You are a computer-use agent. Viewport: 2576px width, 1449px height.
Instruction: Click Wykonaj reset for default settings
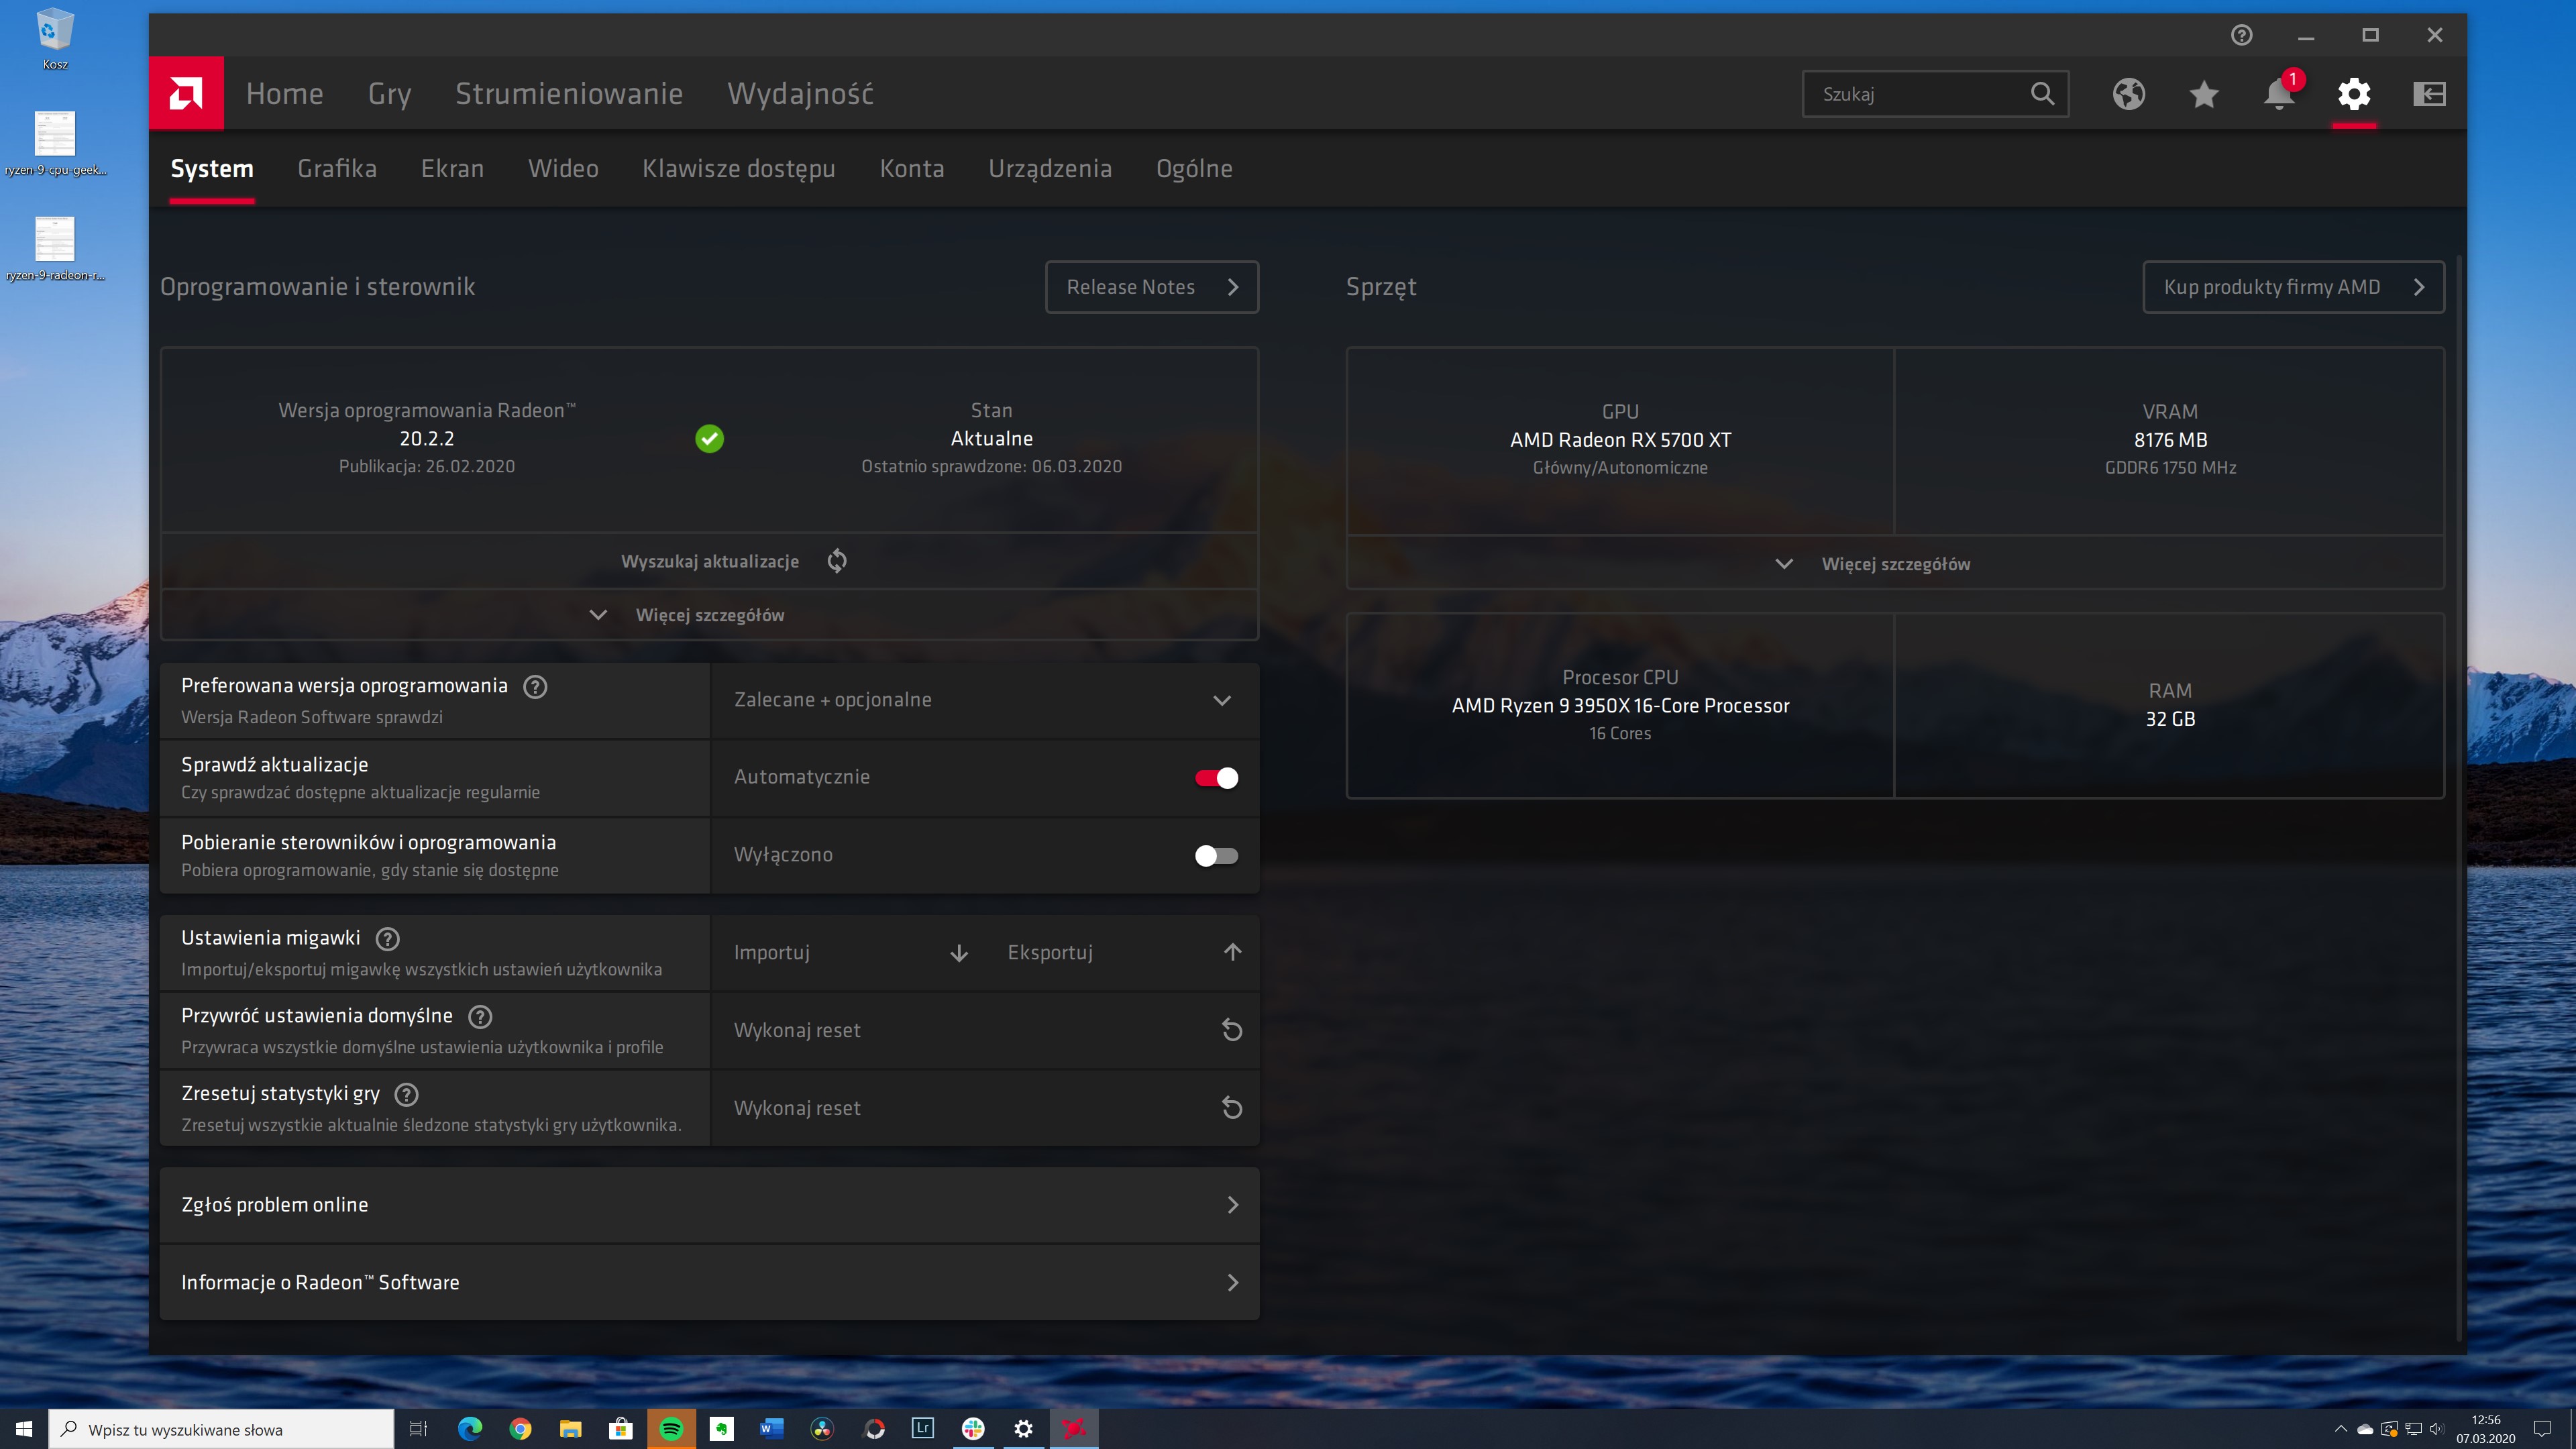(x=984, y=1030)
